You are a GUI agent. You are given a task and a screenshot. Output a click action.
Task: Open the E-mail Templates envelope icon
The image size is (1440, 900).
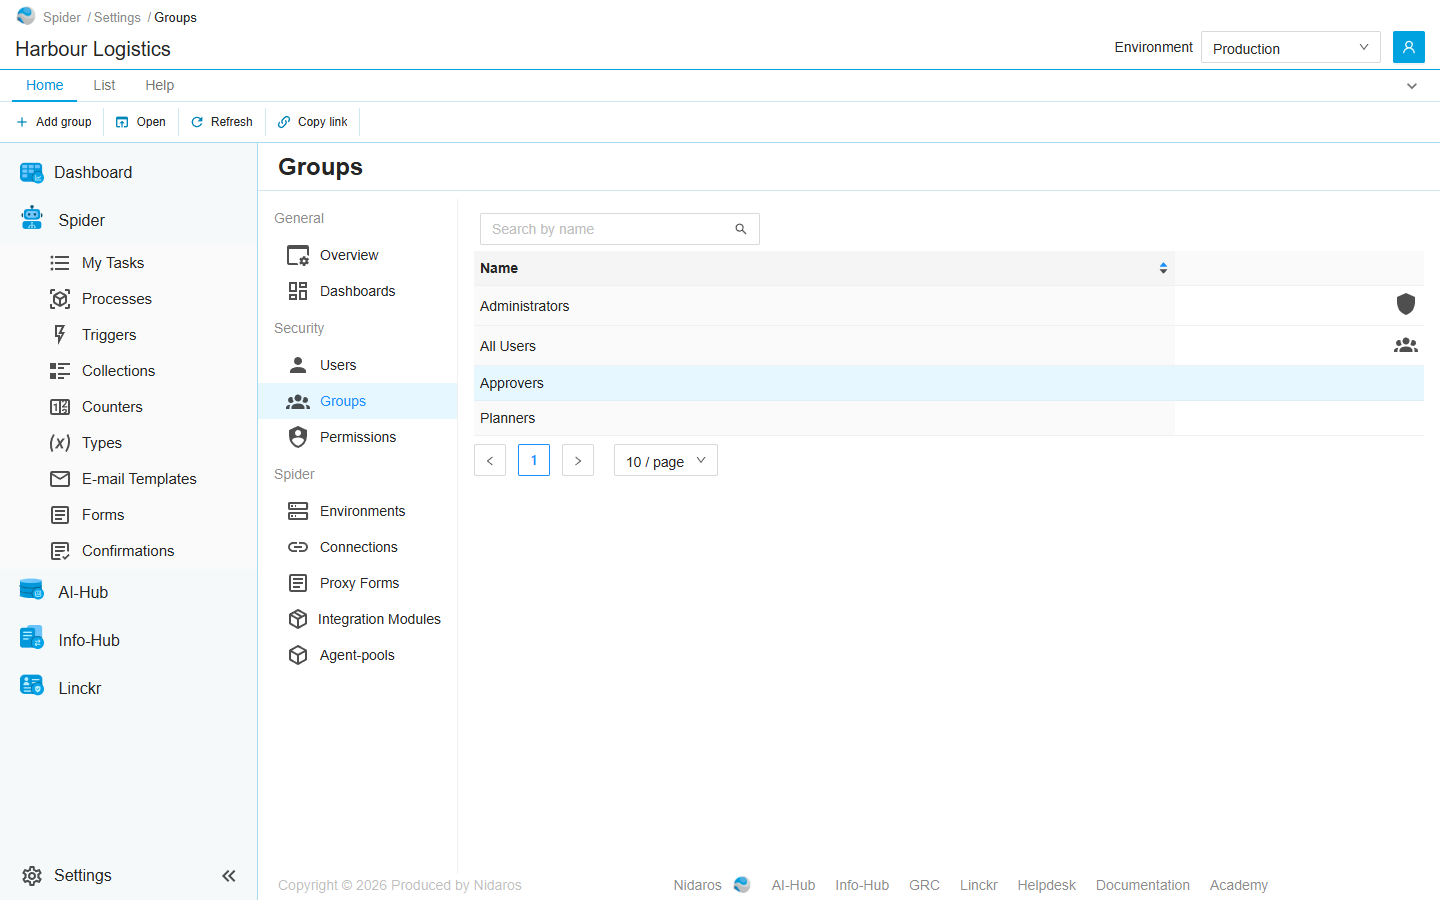tap(60, 479)
